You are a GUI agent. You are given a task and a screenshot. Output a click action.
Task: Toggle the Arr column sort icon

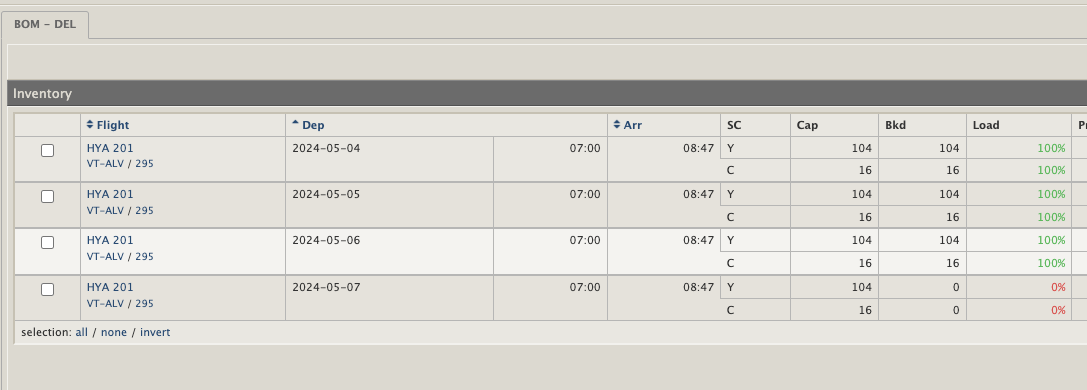coord(617,125)
